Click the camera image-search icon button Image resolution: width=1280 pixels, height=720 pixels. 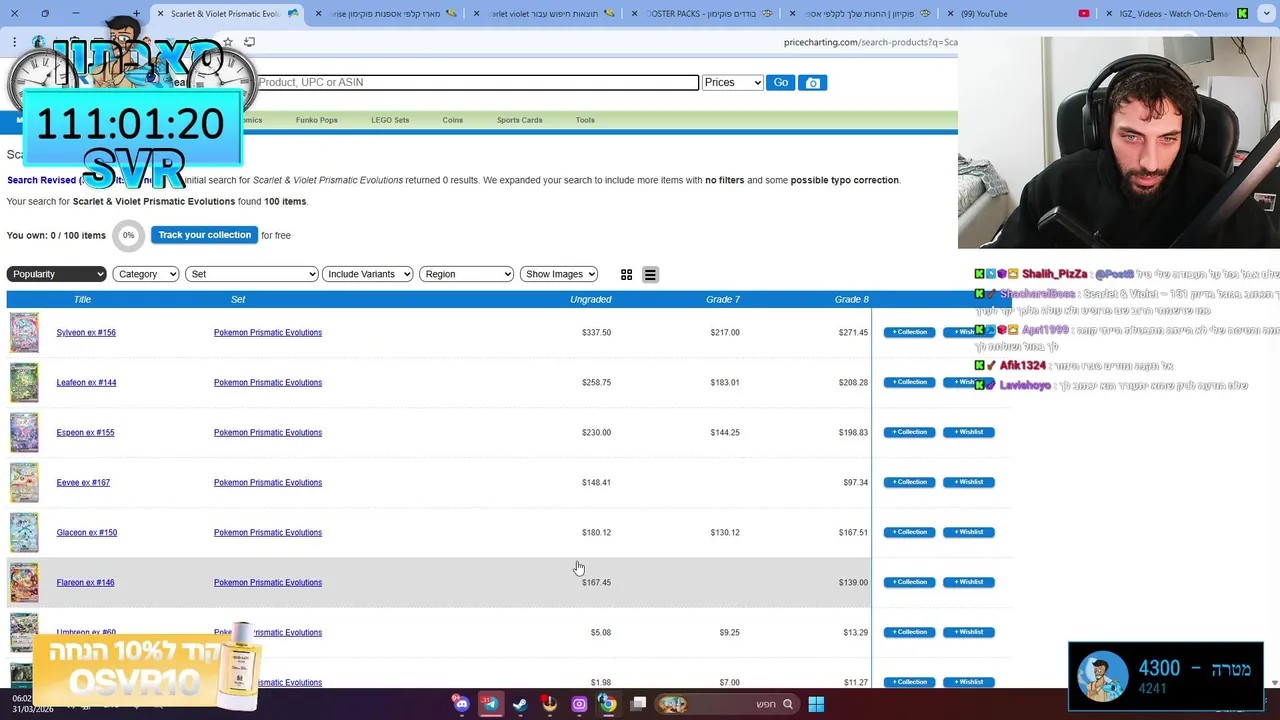tap(813, 83)
